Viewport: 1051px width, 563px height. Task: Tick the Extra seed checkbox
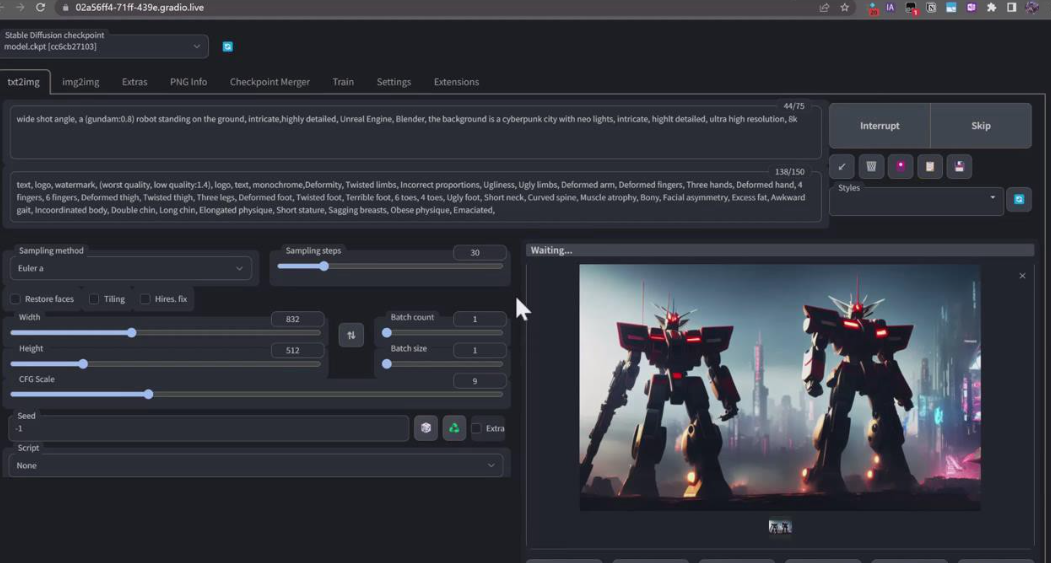pyautogui.click(x=477, y=428)
